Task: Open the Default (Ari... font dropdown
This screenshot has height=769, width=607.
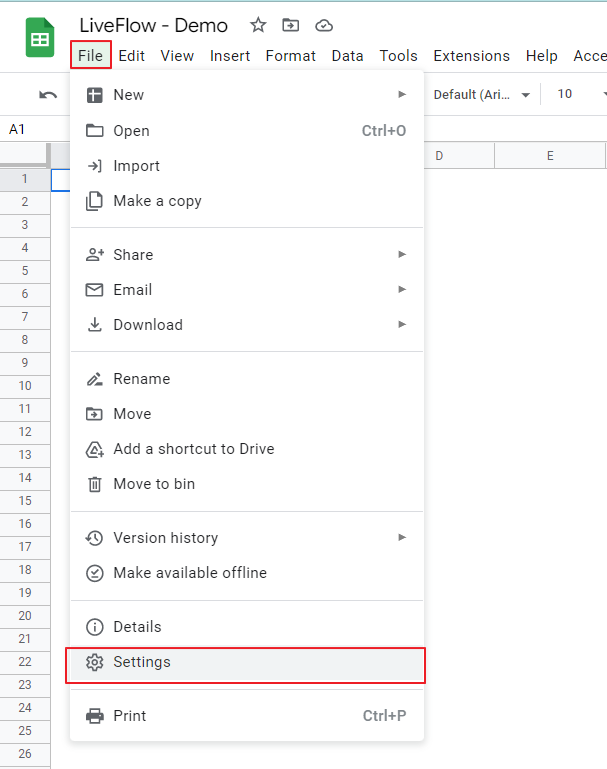Action: click(481, 94)
